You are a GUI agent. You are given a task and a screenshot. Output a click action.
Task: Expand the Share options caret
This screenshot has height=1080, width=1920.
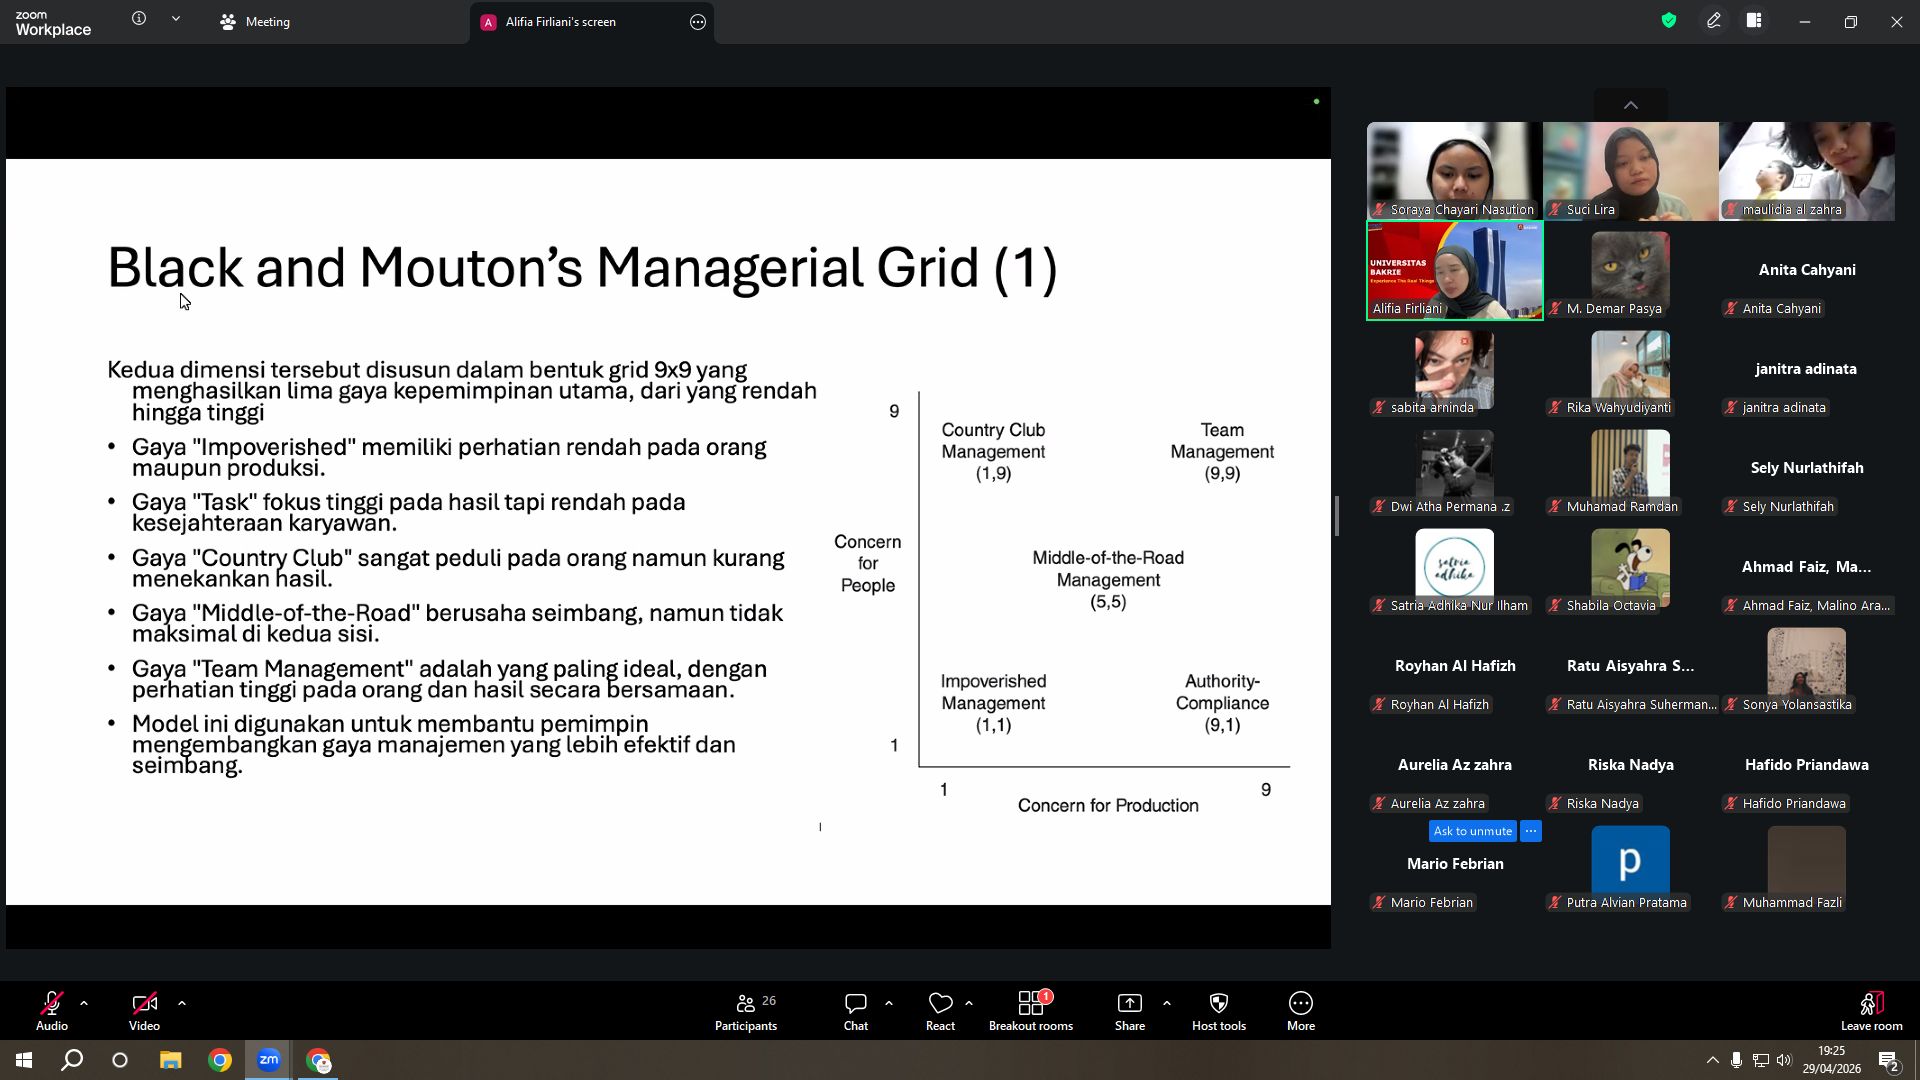1167,1003
